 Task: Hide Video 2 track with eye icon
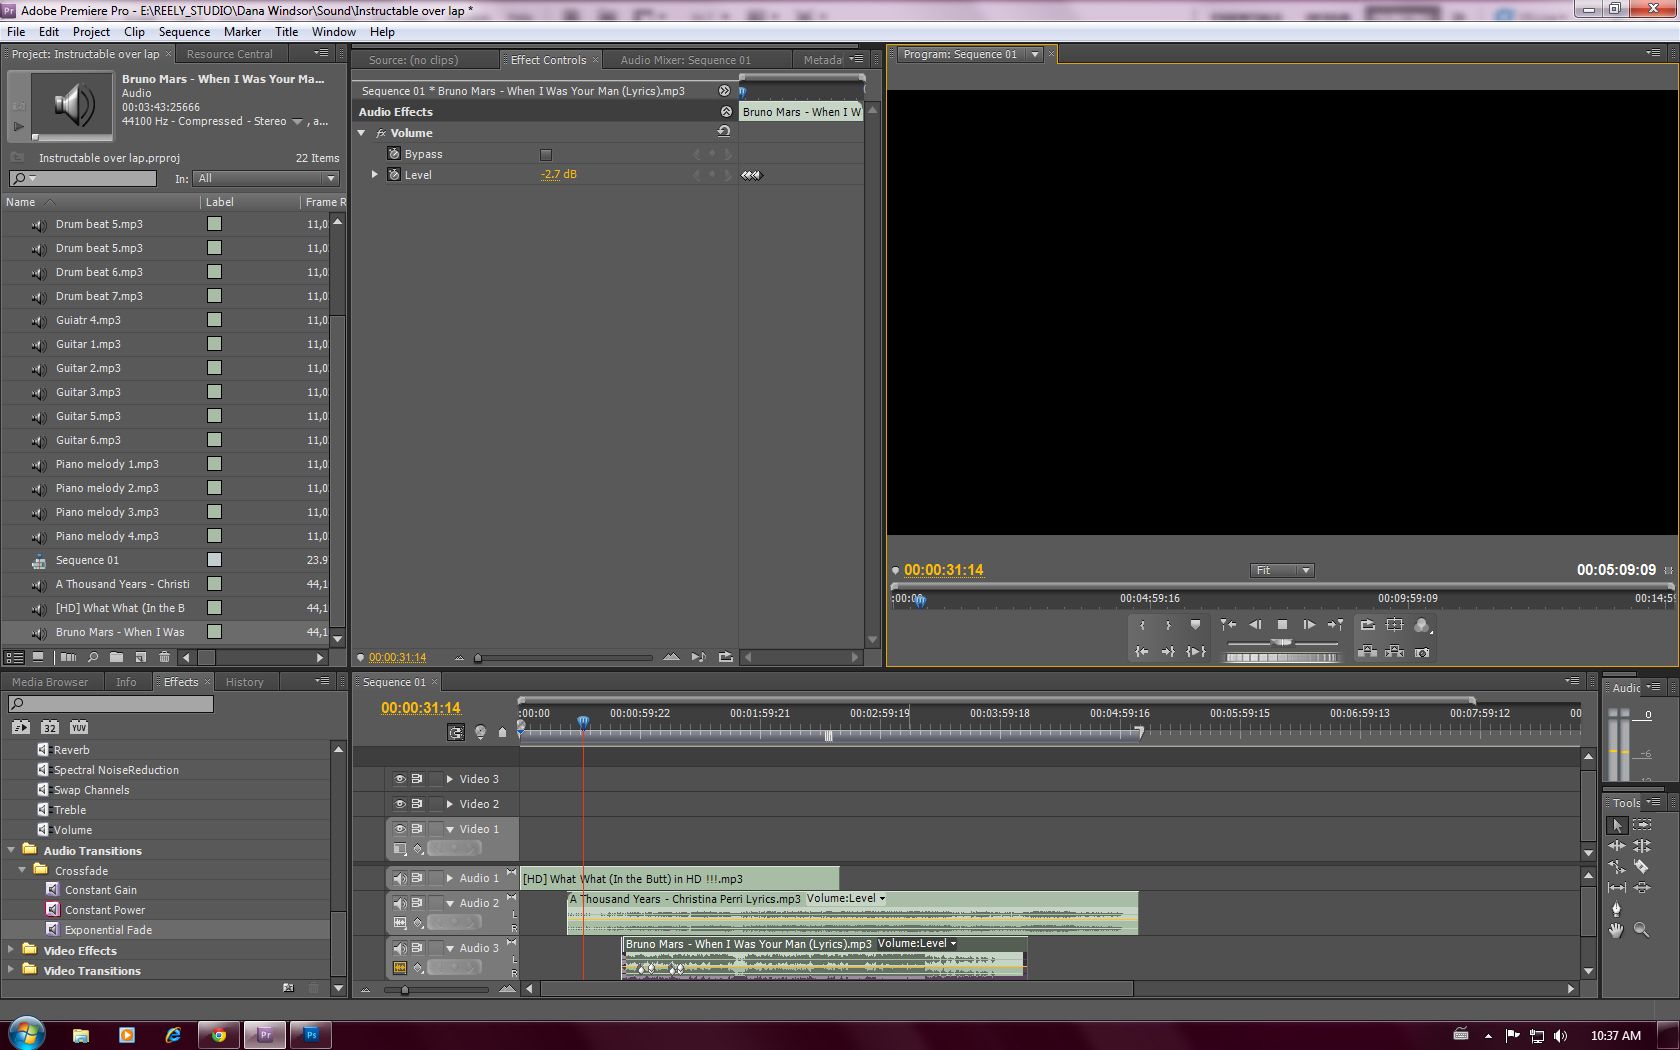pyautogui.click(x=399, y=804)
